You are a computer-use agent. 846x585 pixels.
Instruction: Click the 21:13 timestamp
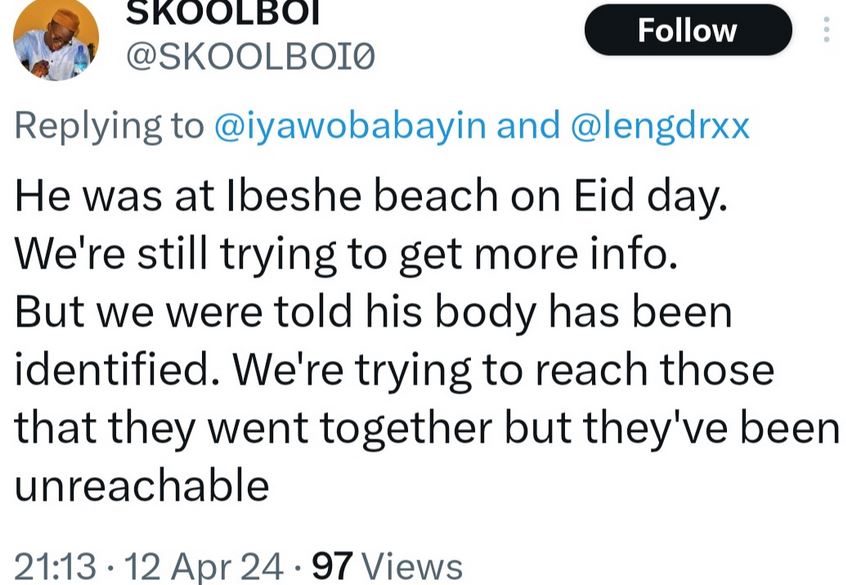click(55, 565)
